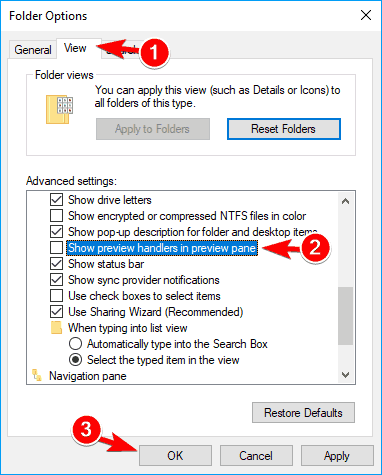Click the 'When typing into list view' folder icon
382x475 pixels.
pos(56,328)
